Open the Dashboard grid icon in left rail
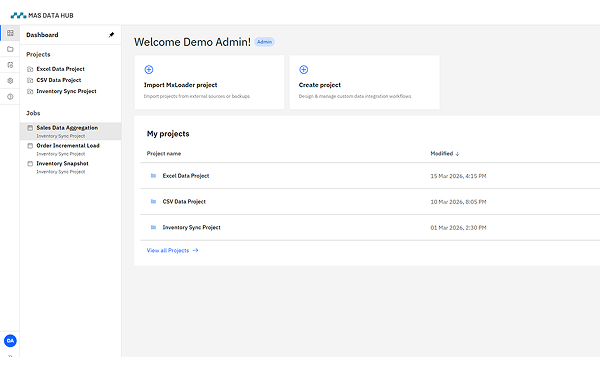 click(x=10, y=33)
